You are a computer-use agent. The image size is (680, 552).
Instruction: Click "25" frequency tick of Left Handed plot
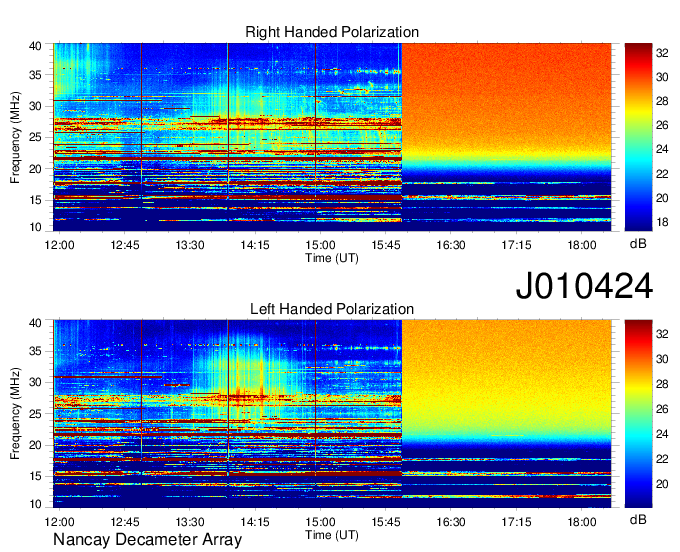(36, 414)
